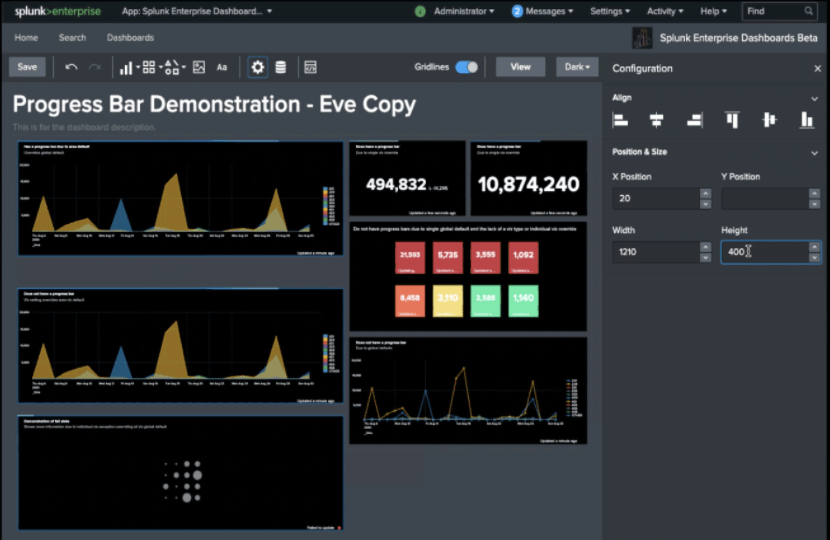Open the Search tab
This screenshot has width=830, height=540.
73,38
